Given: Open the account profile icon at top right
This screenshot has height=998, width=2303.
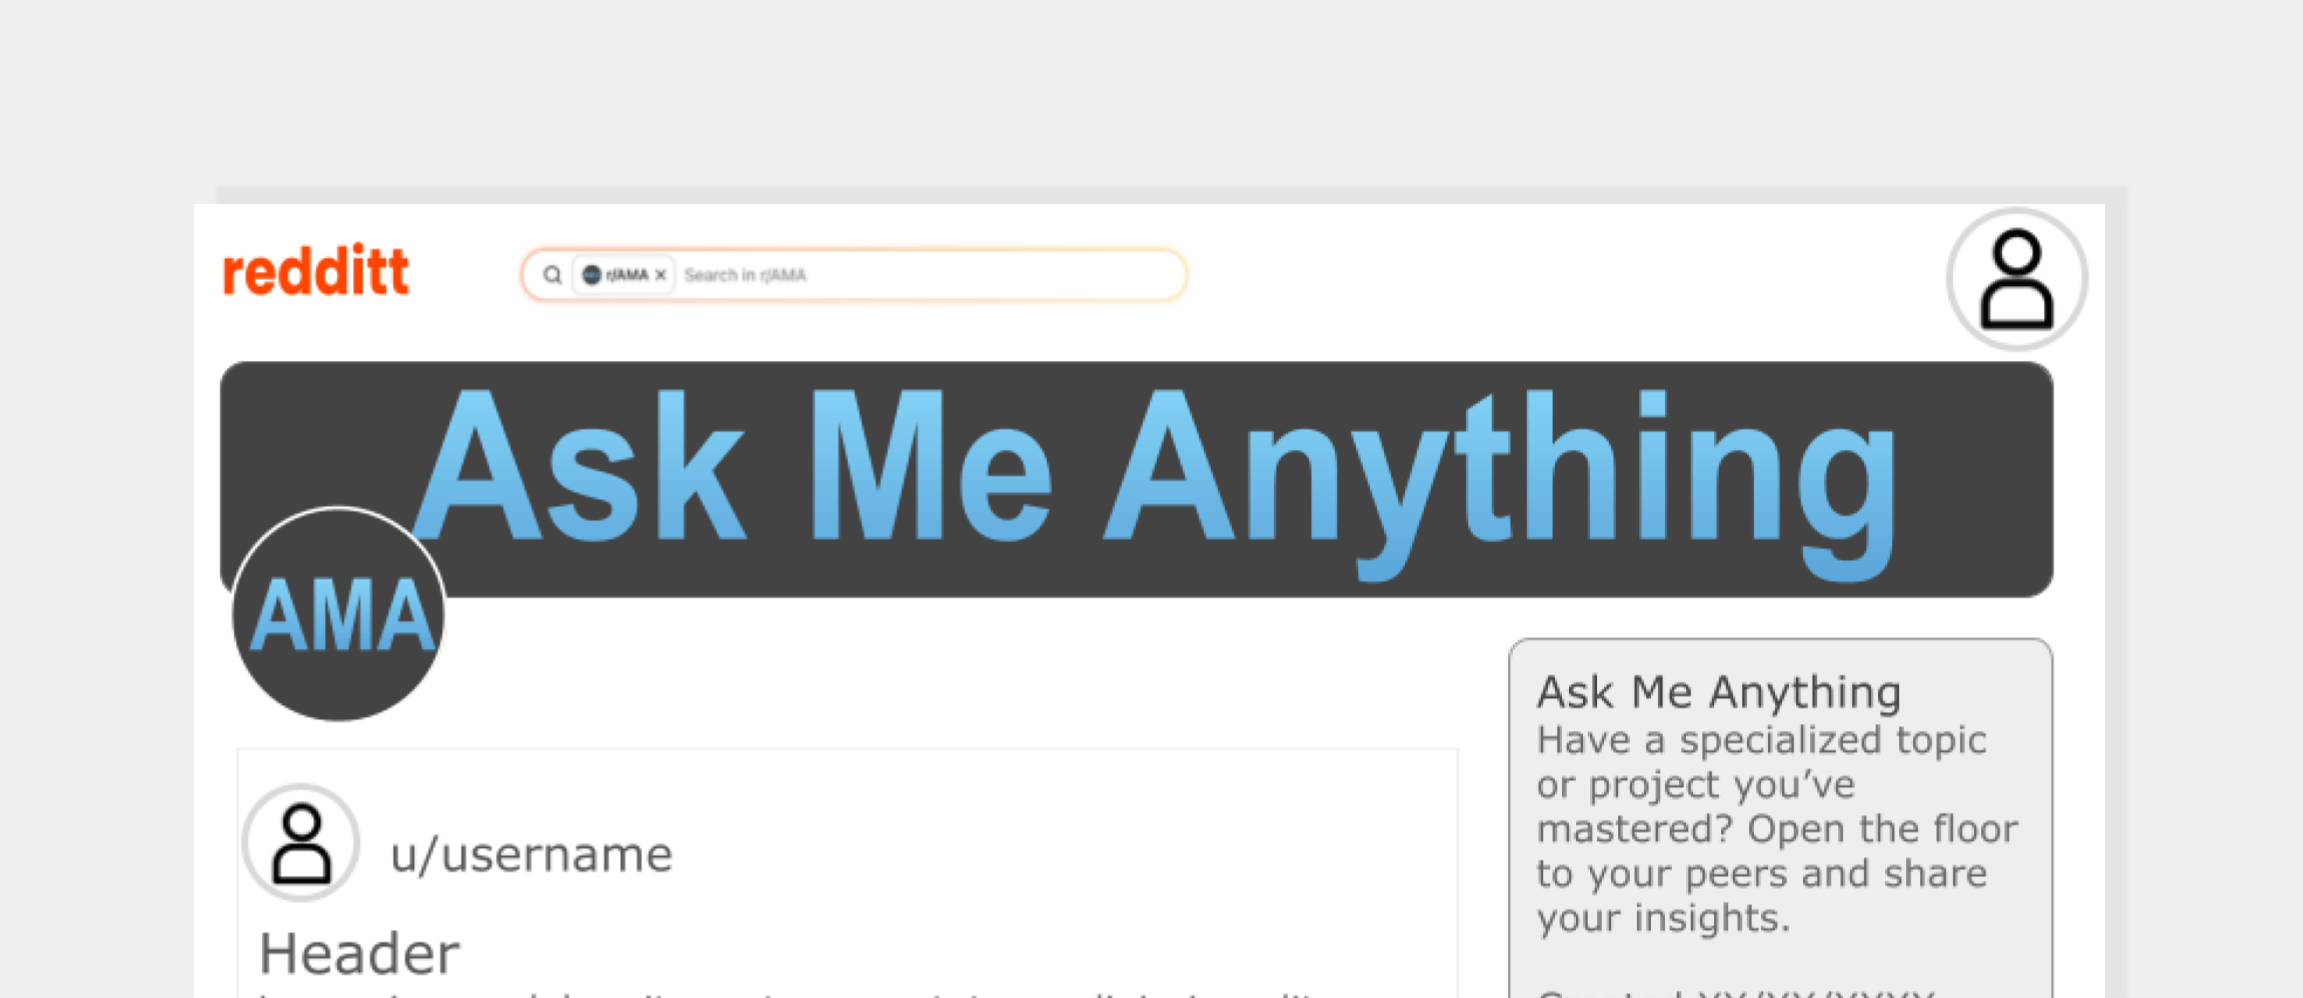Looking at the screenshot, I should coord(2016,280).
